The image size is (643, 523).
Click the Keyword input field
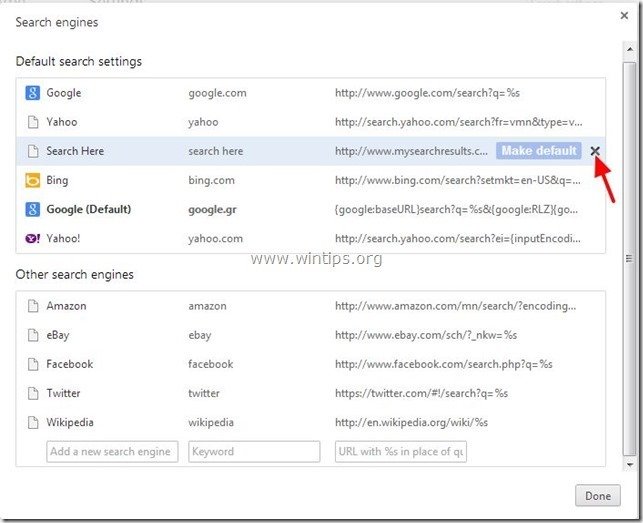point(254,452)
